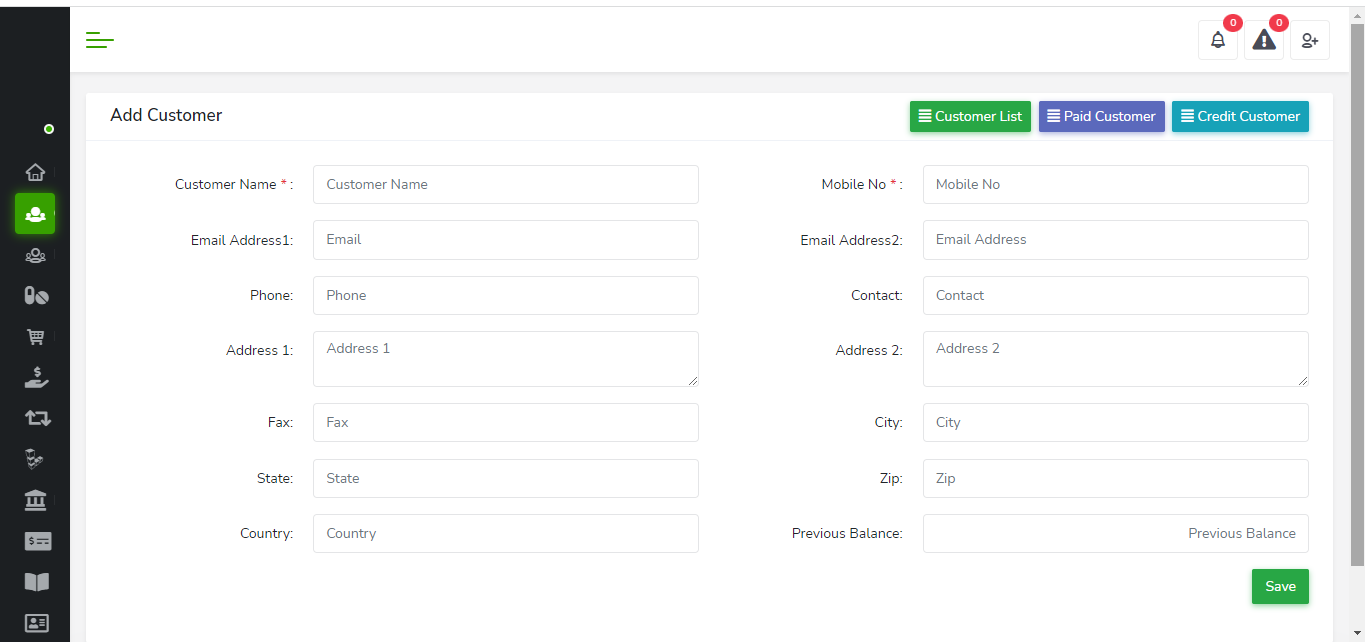Open the Customer List
The width and height of the screenshot is (1365, 642).
(x=969, y=116)
